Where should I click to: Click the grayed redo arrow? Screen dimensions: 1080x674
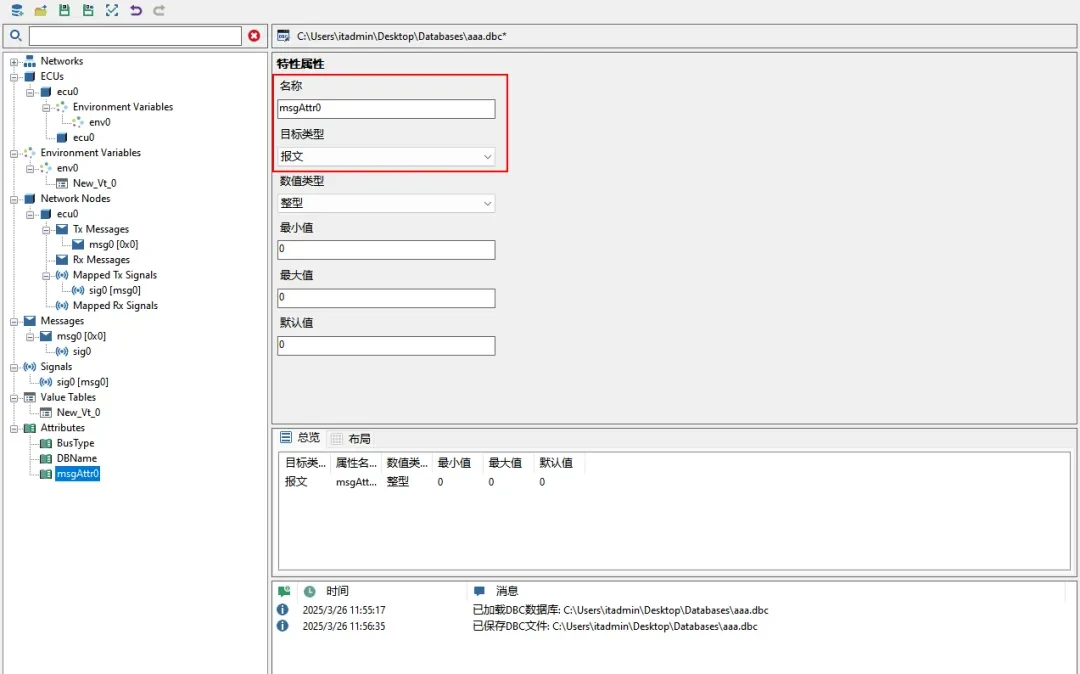tap(159, 10)
